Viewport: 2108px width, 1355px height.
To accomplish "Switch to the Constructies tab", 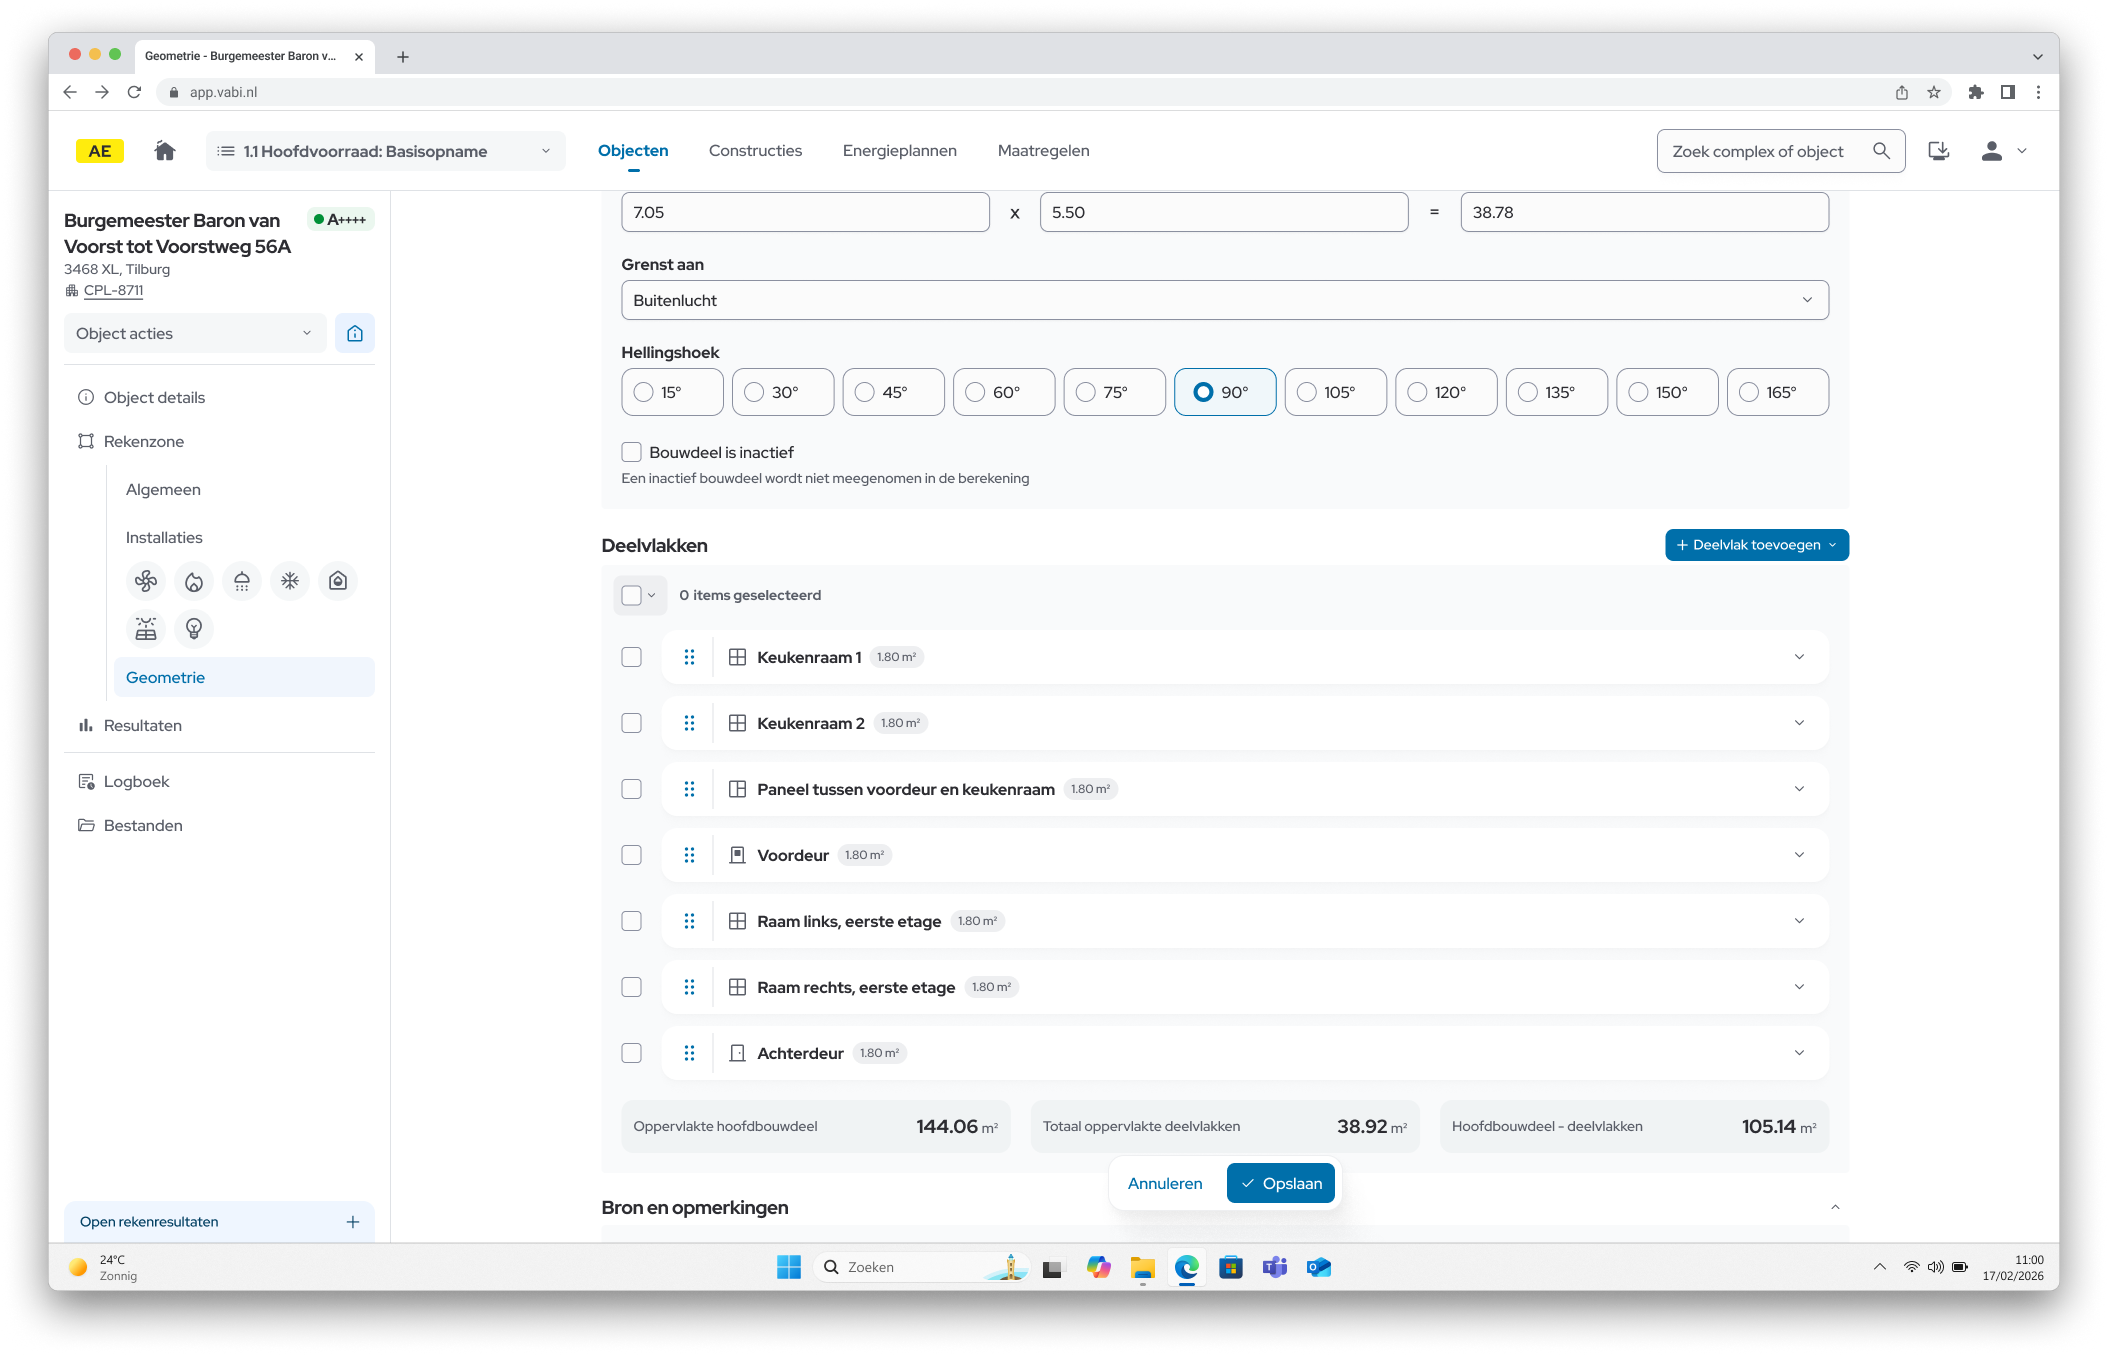I will click(755, 151).
